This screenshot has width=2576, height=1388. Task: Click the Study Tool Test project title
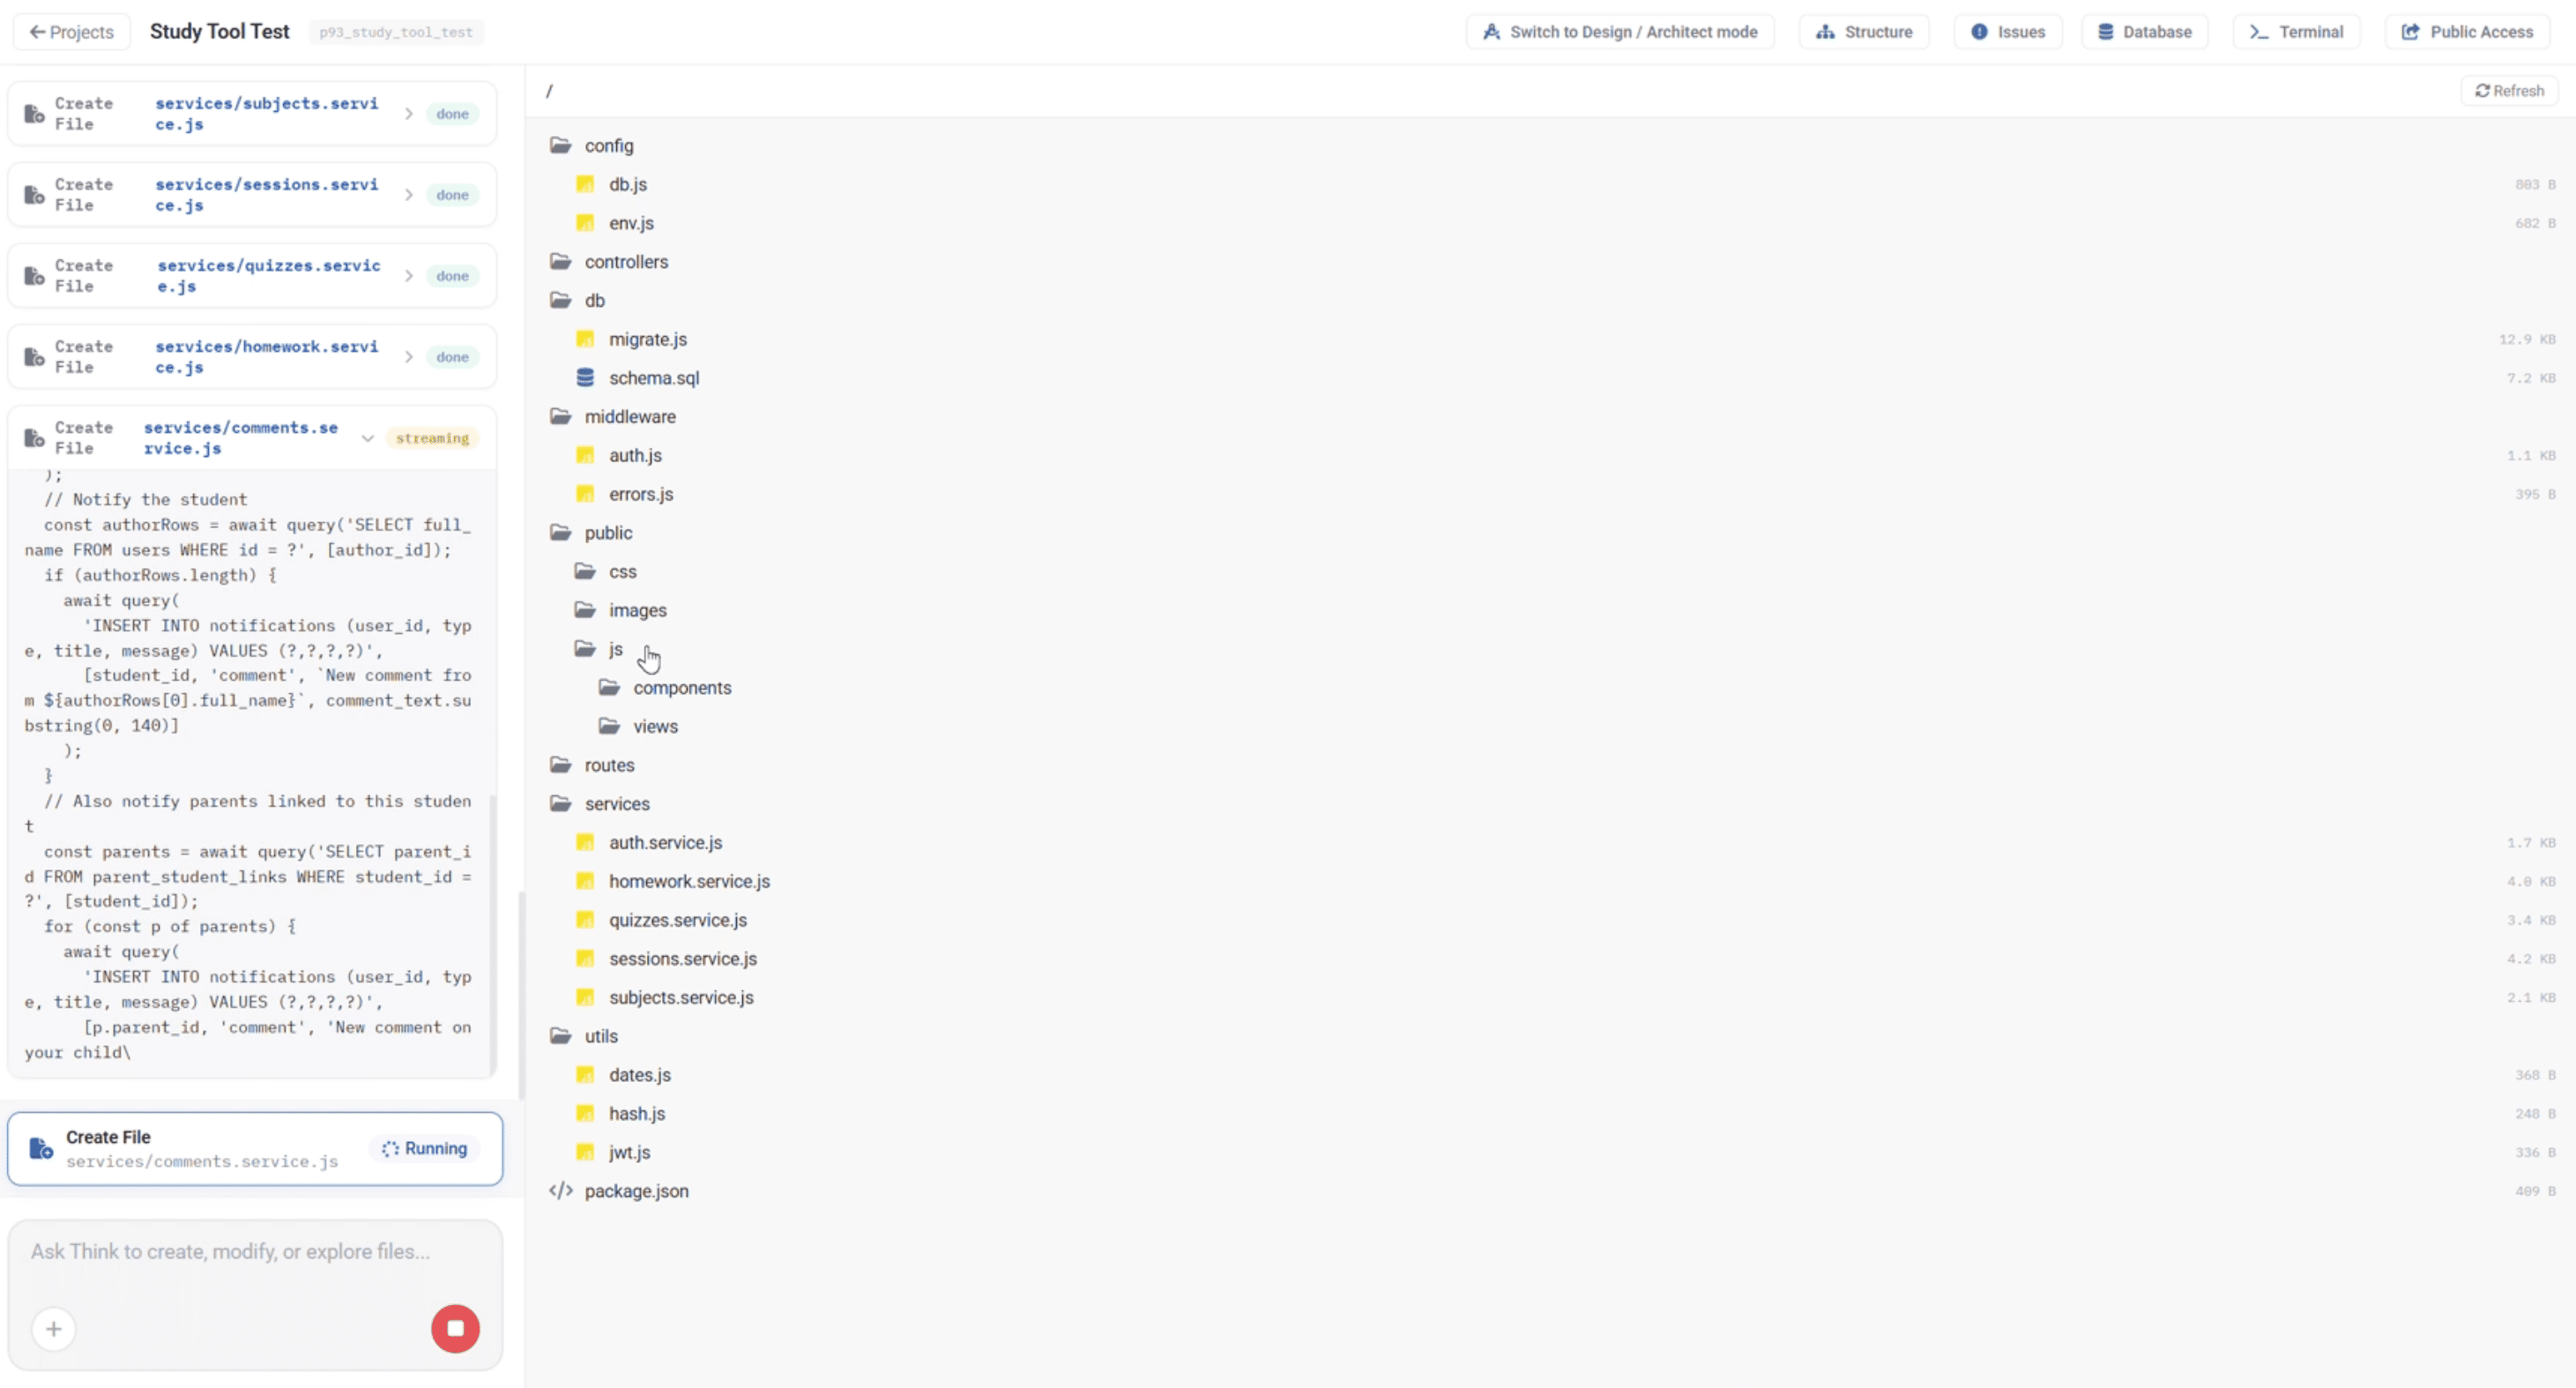(219, 31)
